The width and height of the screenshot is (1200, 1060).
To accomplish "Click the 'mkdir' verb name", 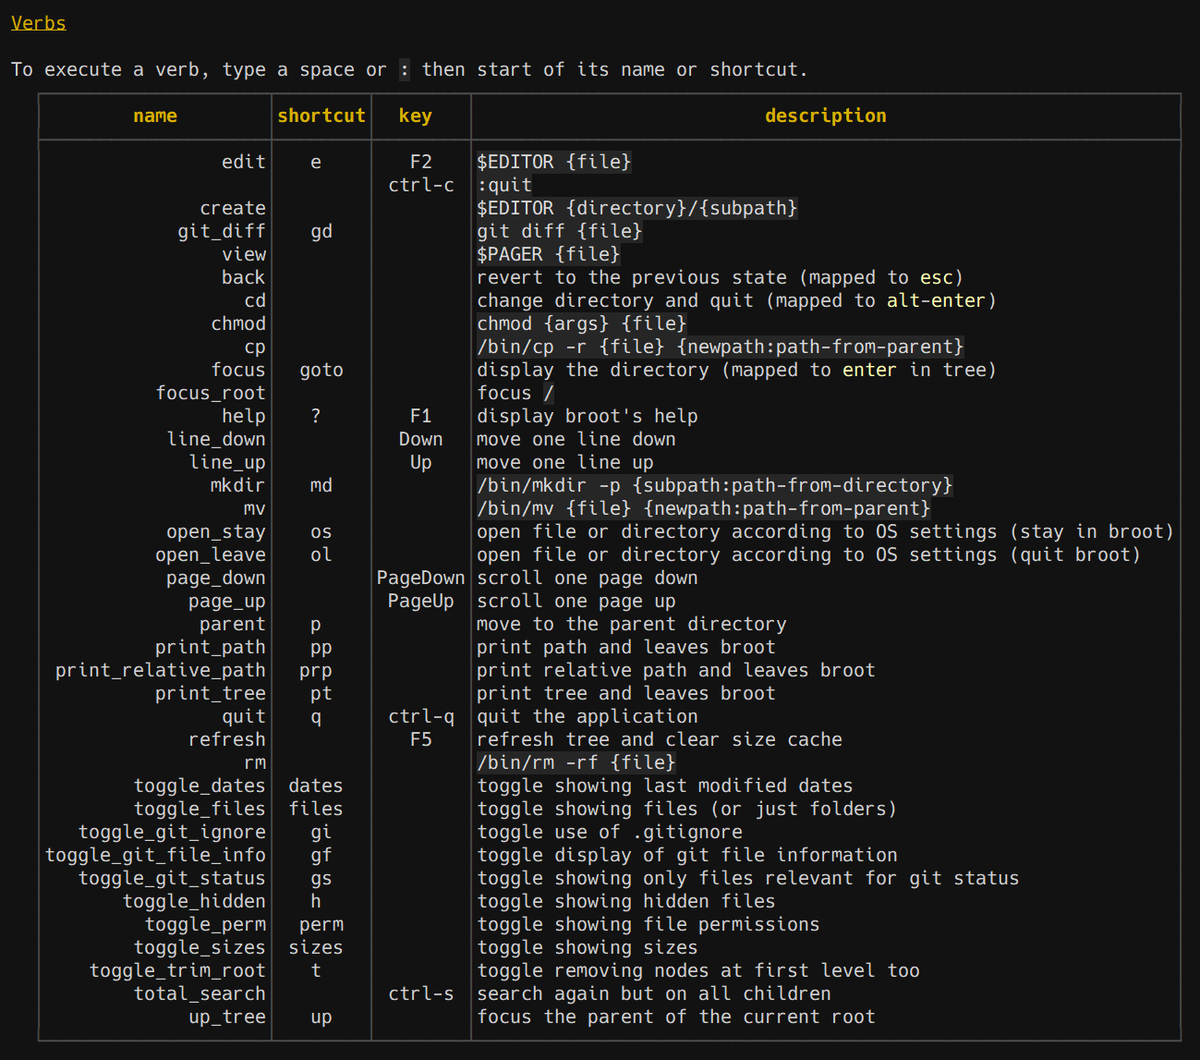I will click(238, 485).
